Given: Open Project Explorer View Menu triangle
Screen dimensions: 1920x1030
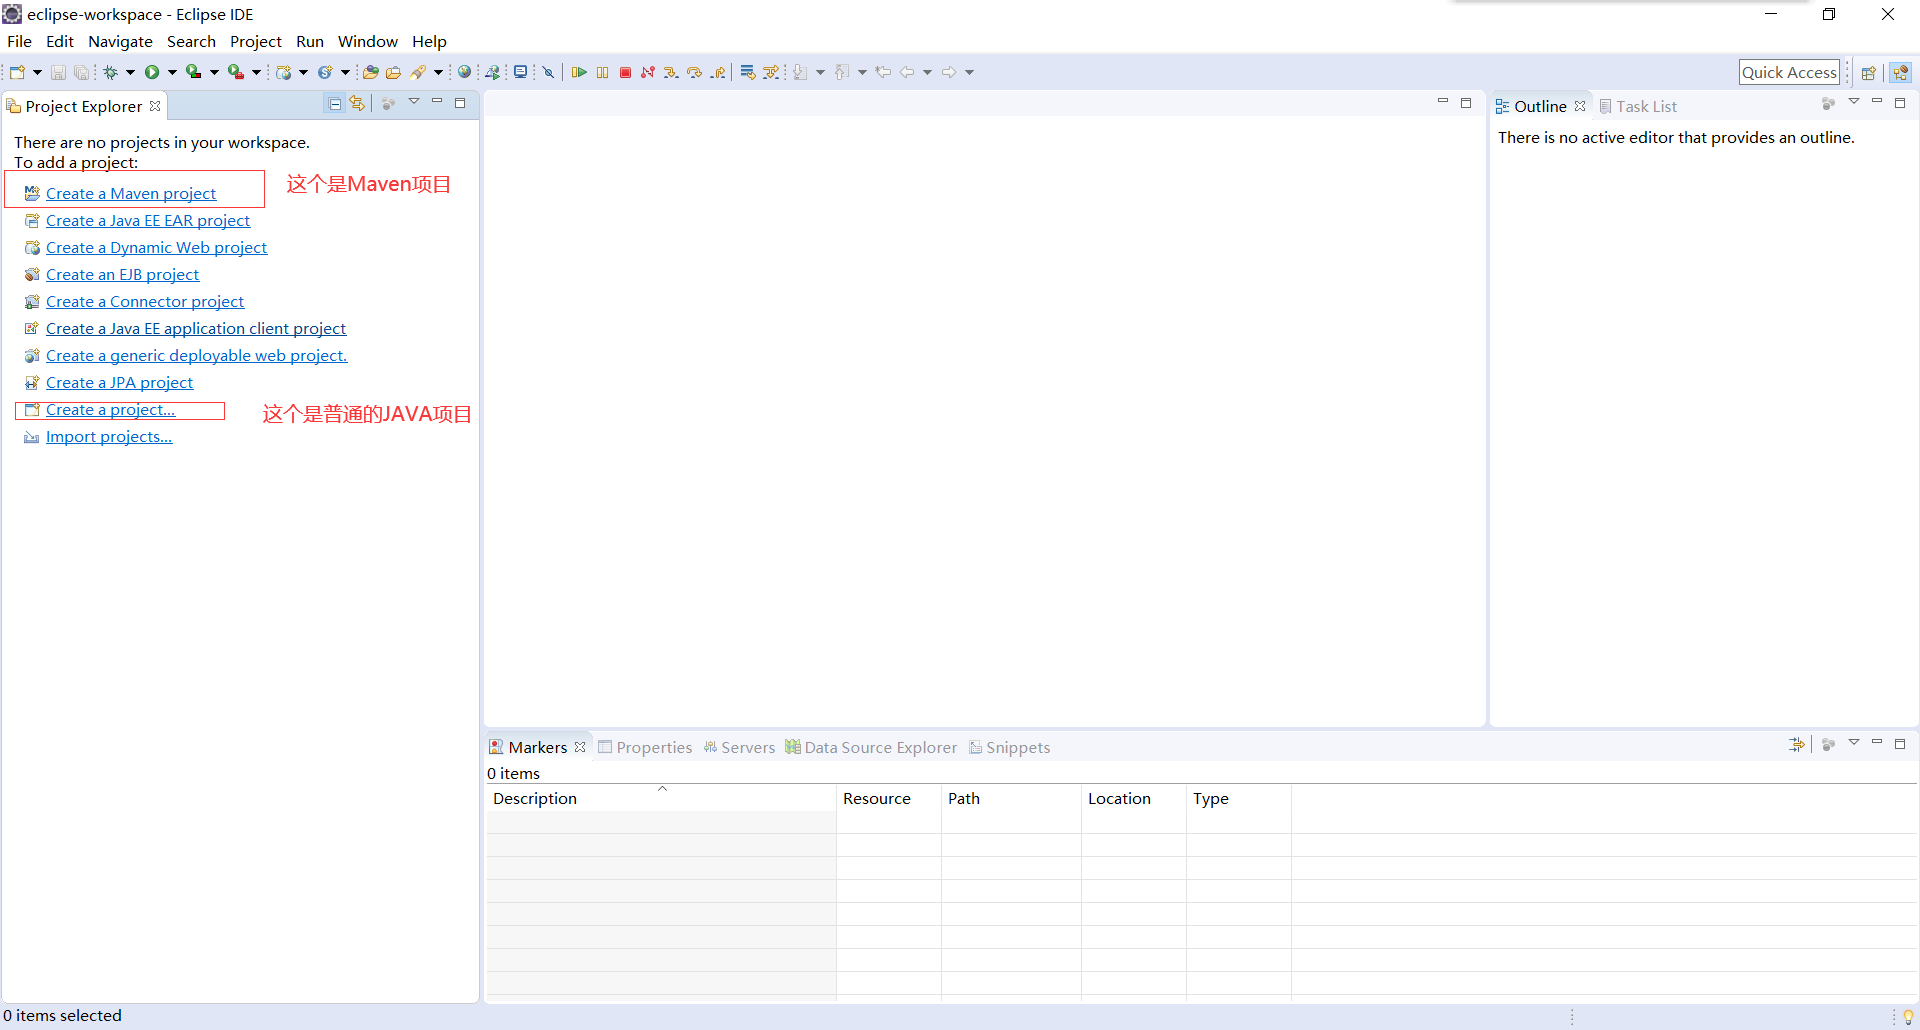Looking at the screenshot, I should click(x=414, y=102).
